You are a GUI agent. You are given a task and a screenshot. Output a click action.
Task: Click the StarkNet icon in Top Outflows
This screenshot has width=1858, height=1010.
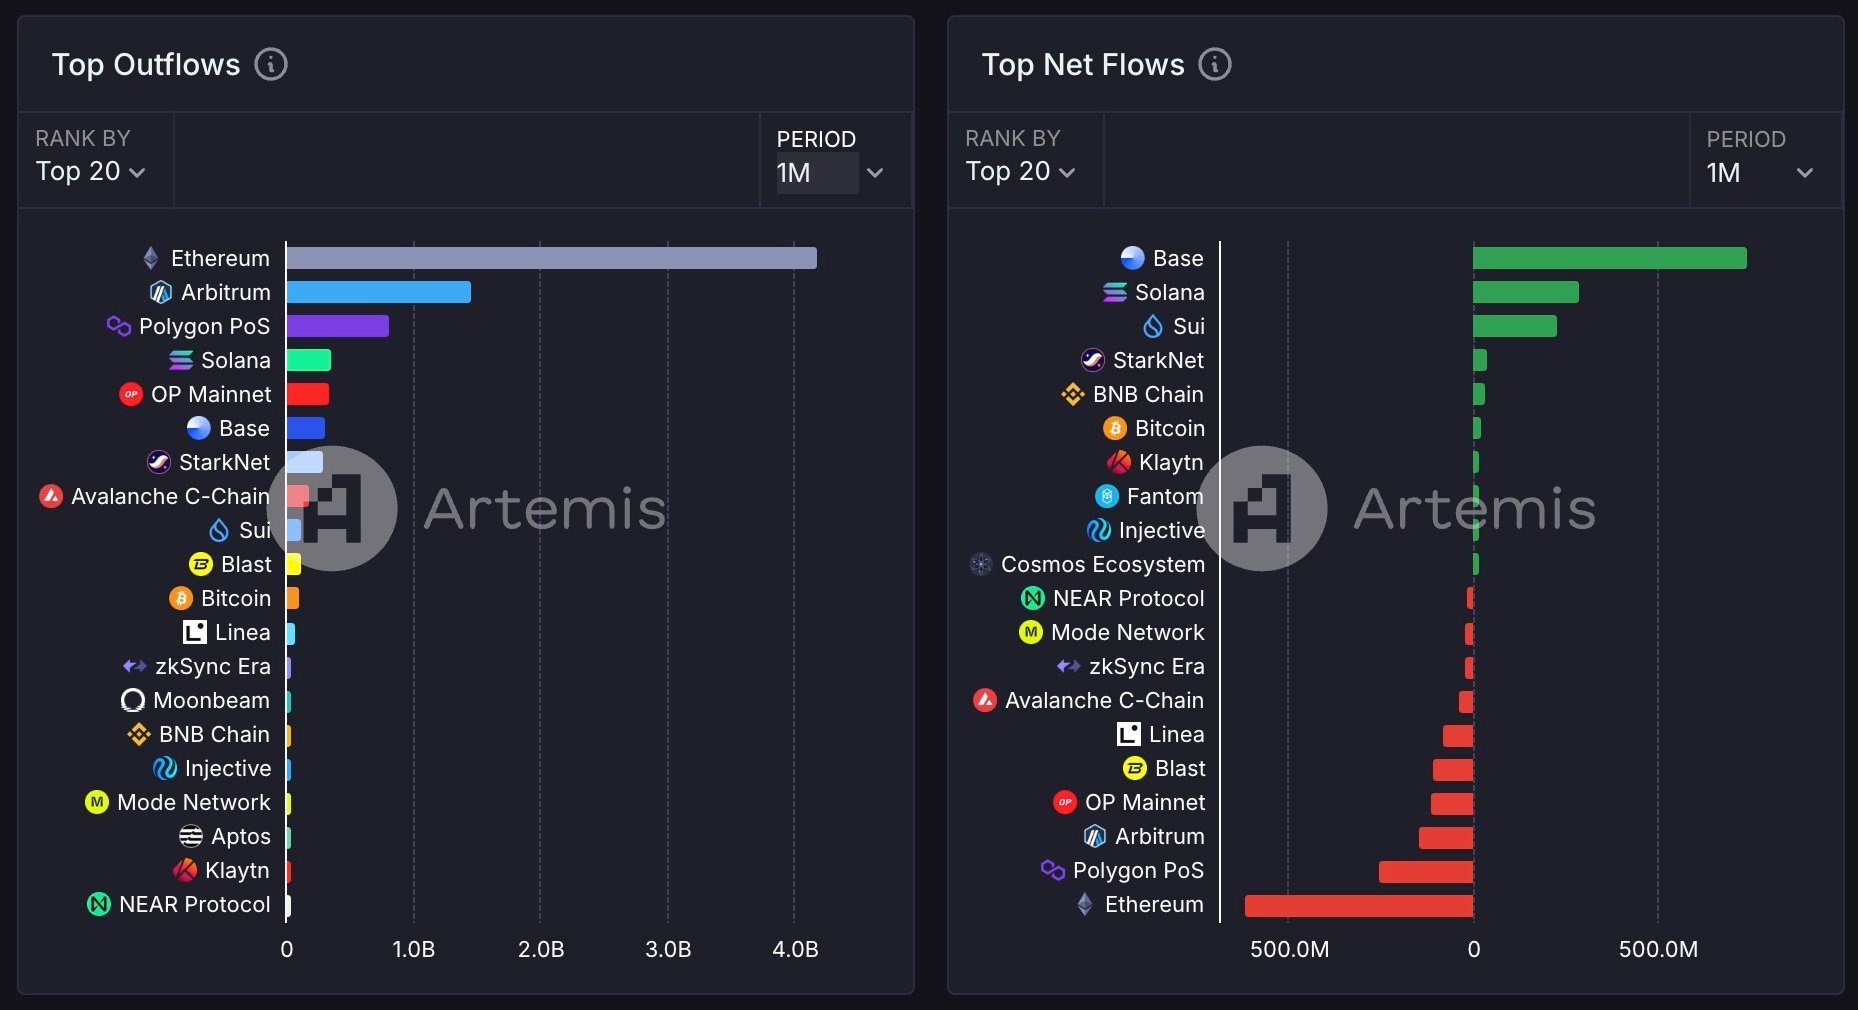159,462
